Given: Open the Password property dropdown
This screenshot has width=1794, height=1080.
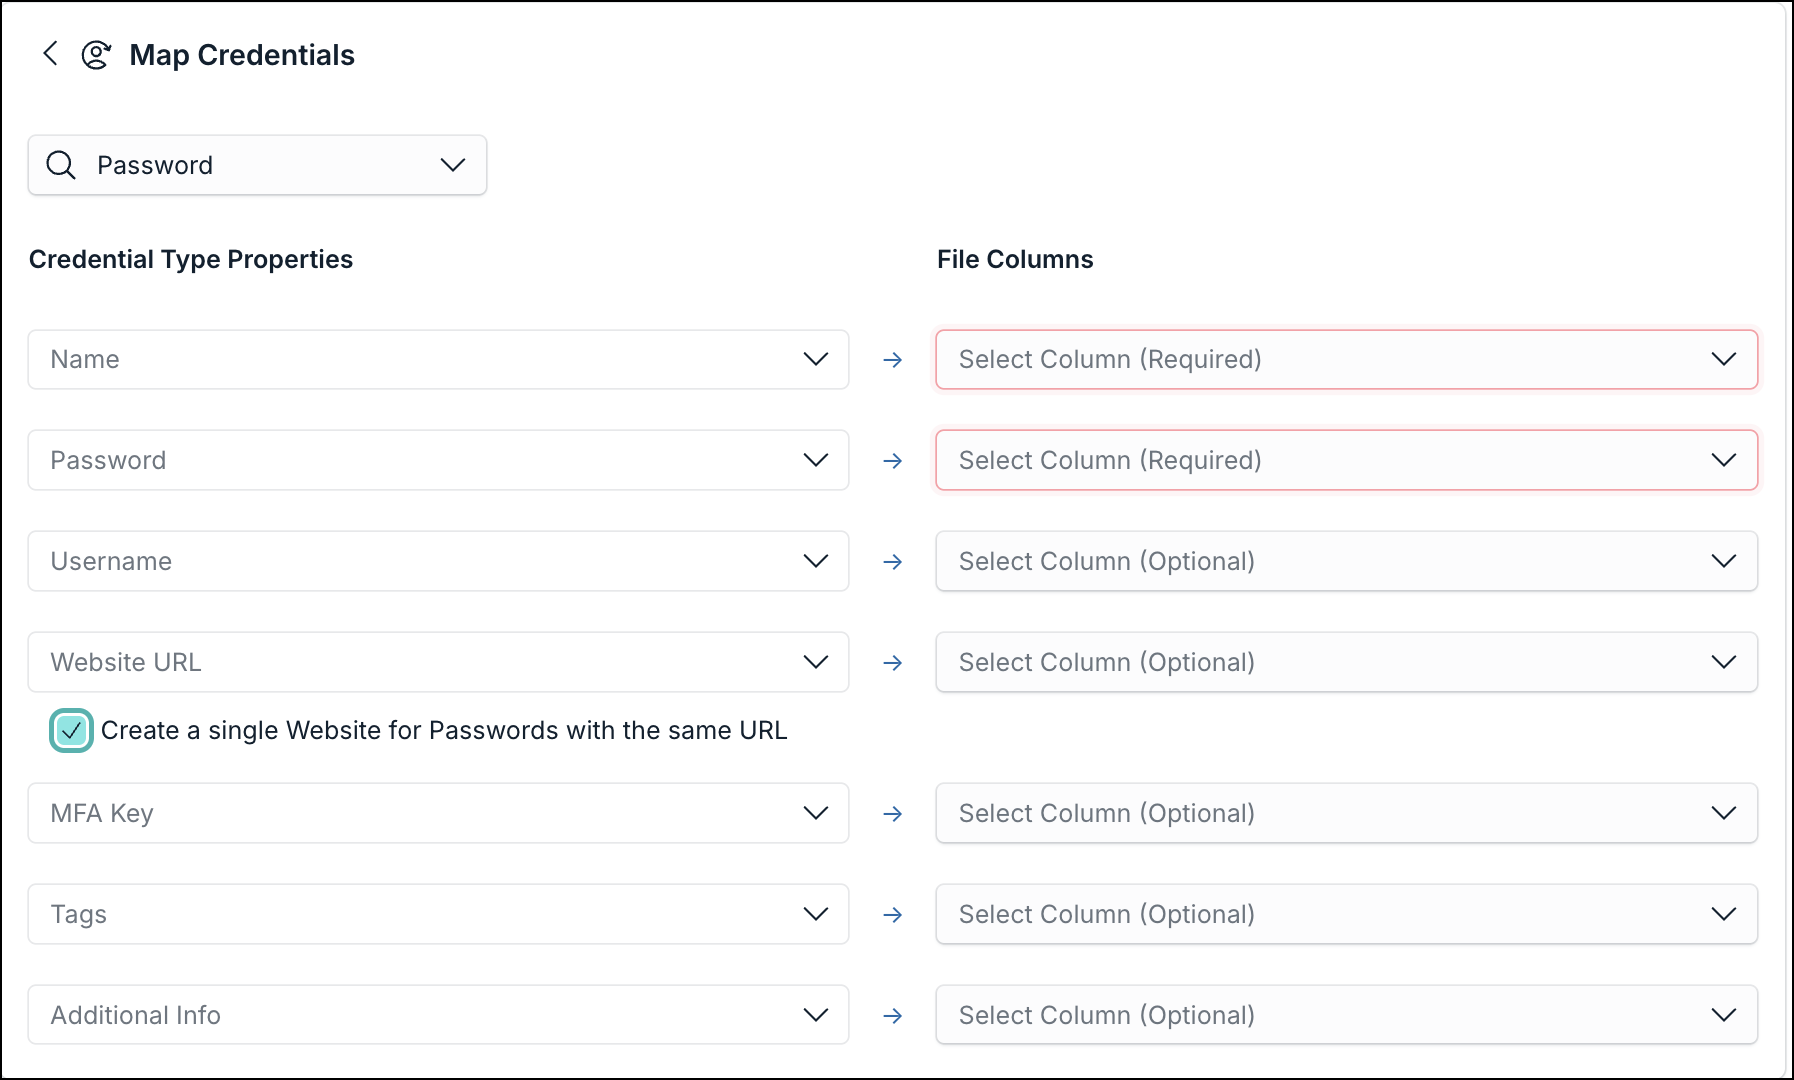Looking at the screenshot, I should click(438, 460).
